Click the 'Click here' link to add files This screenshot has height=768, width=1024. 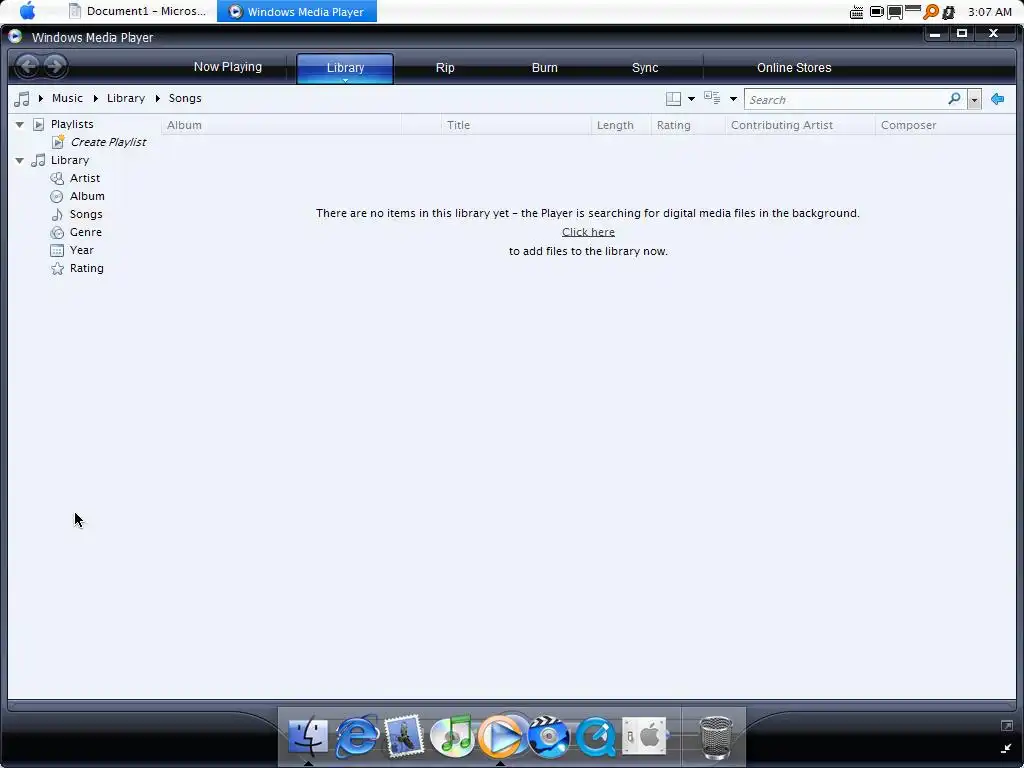[x=588, y=232]
